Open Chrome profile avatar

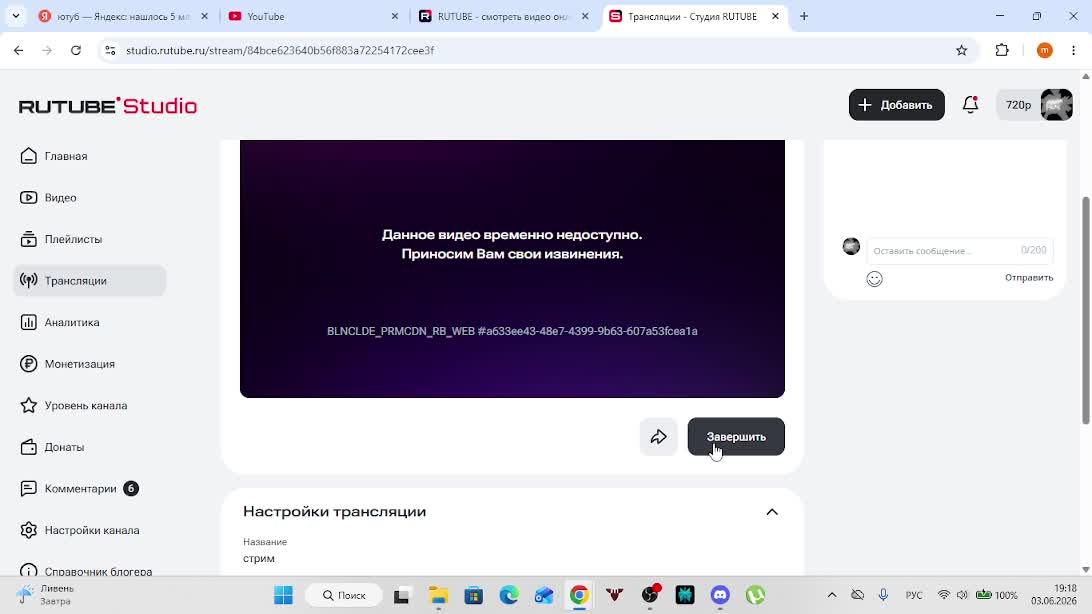[1044, 50]
